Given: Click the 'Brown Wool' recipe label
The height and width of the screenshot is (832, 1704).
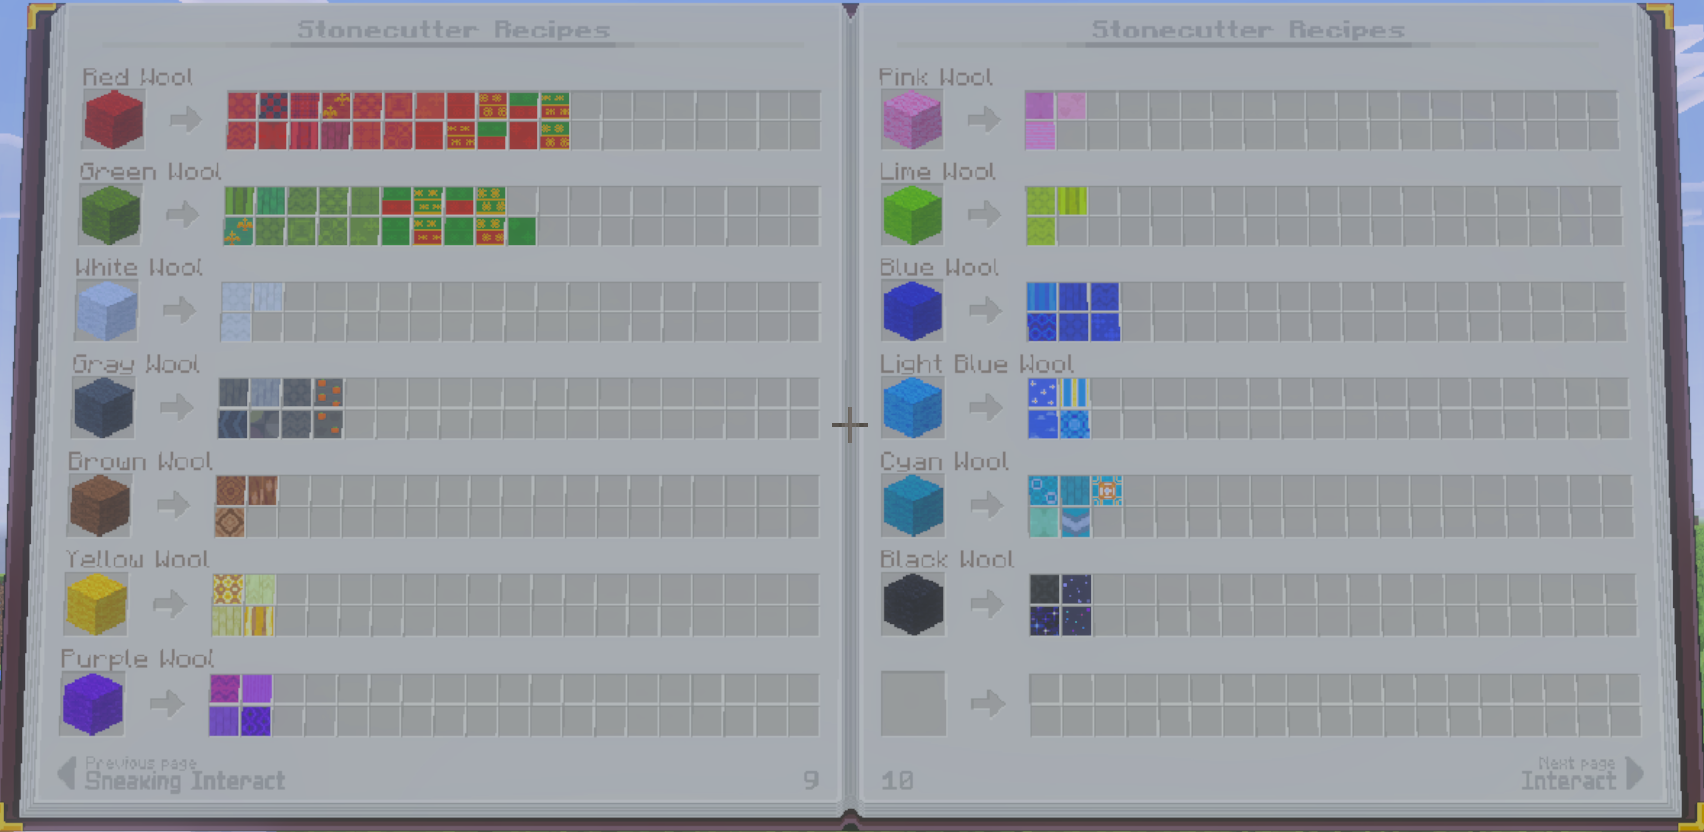Looking at the screenshot, I should [140, 461].
